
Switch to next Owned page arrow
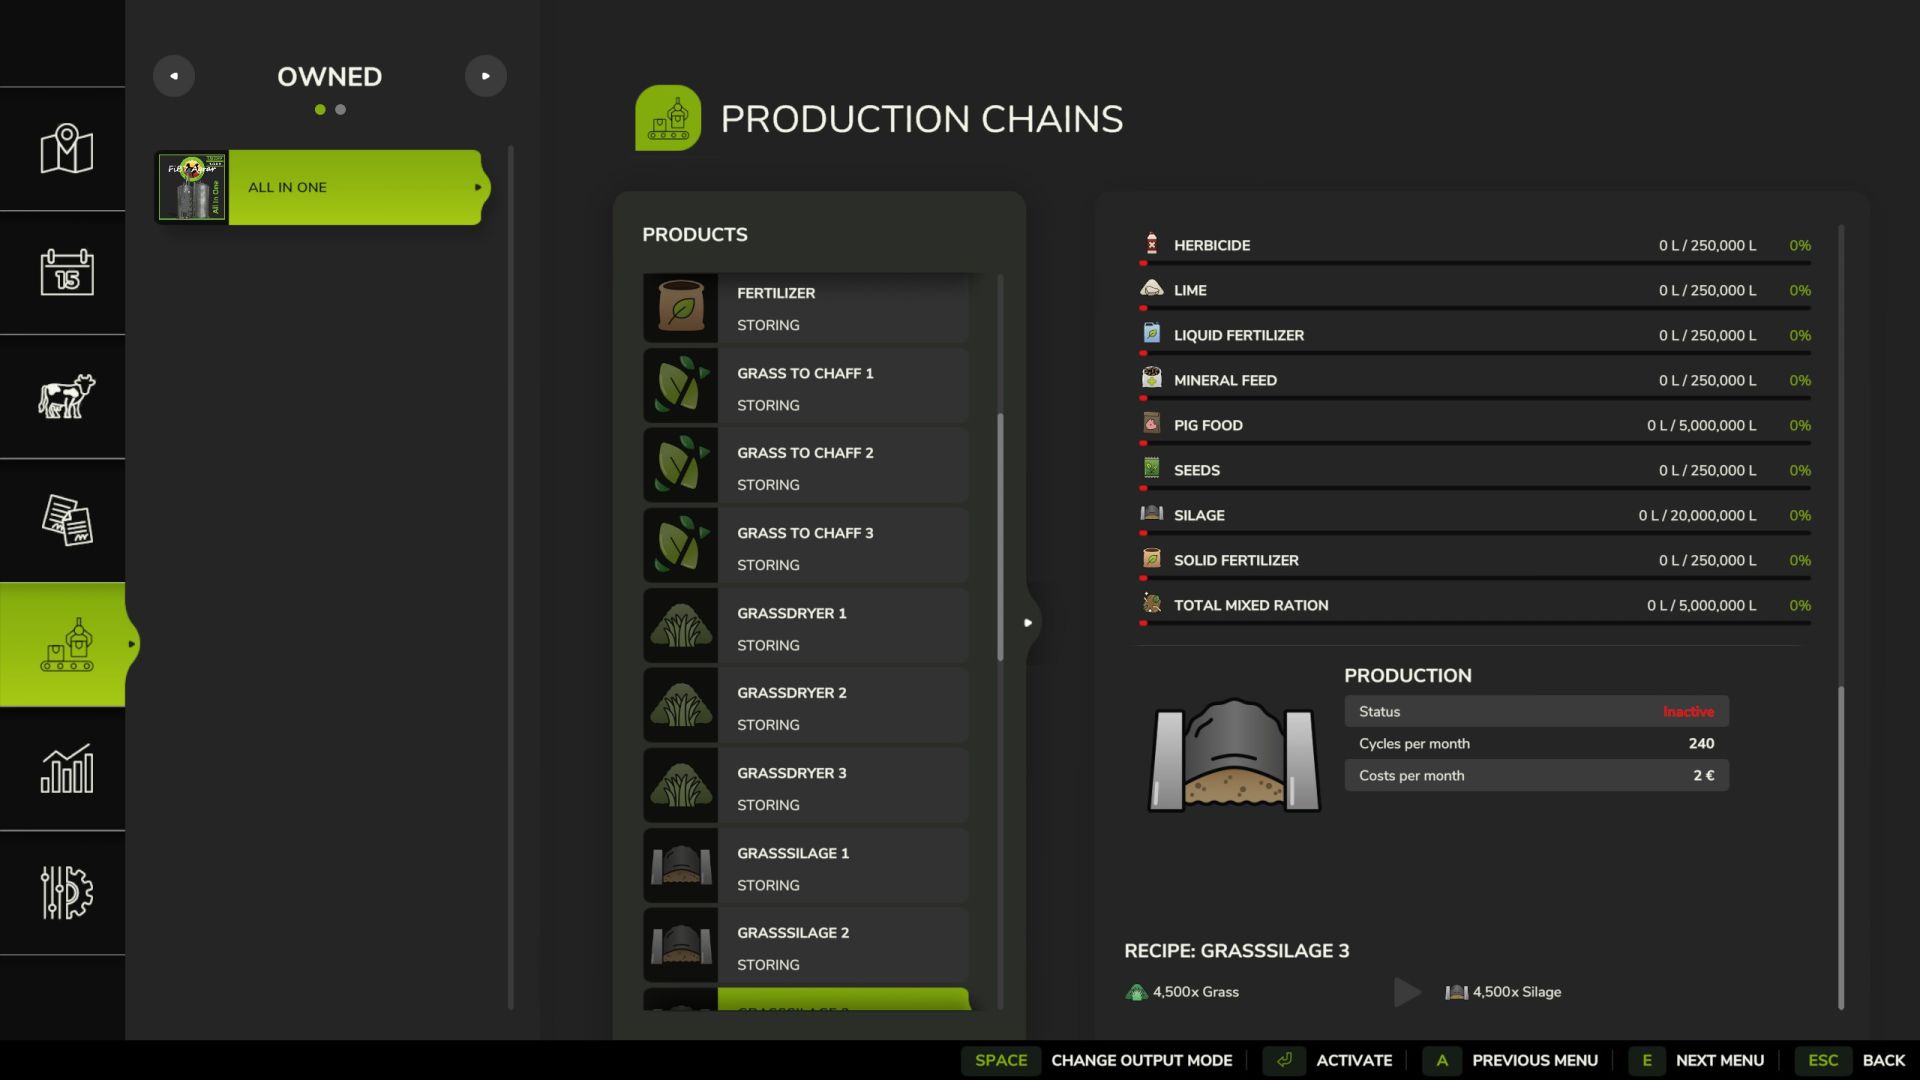[x=486, y=76]
